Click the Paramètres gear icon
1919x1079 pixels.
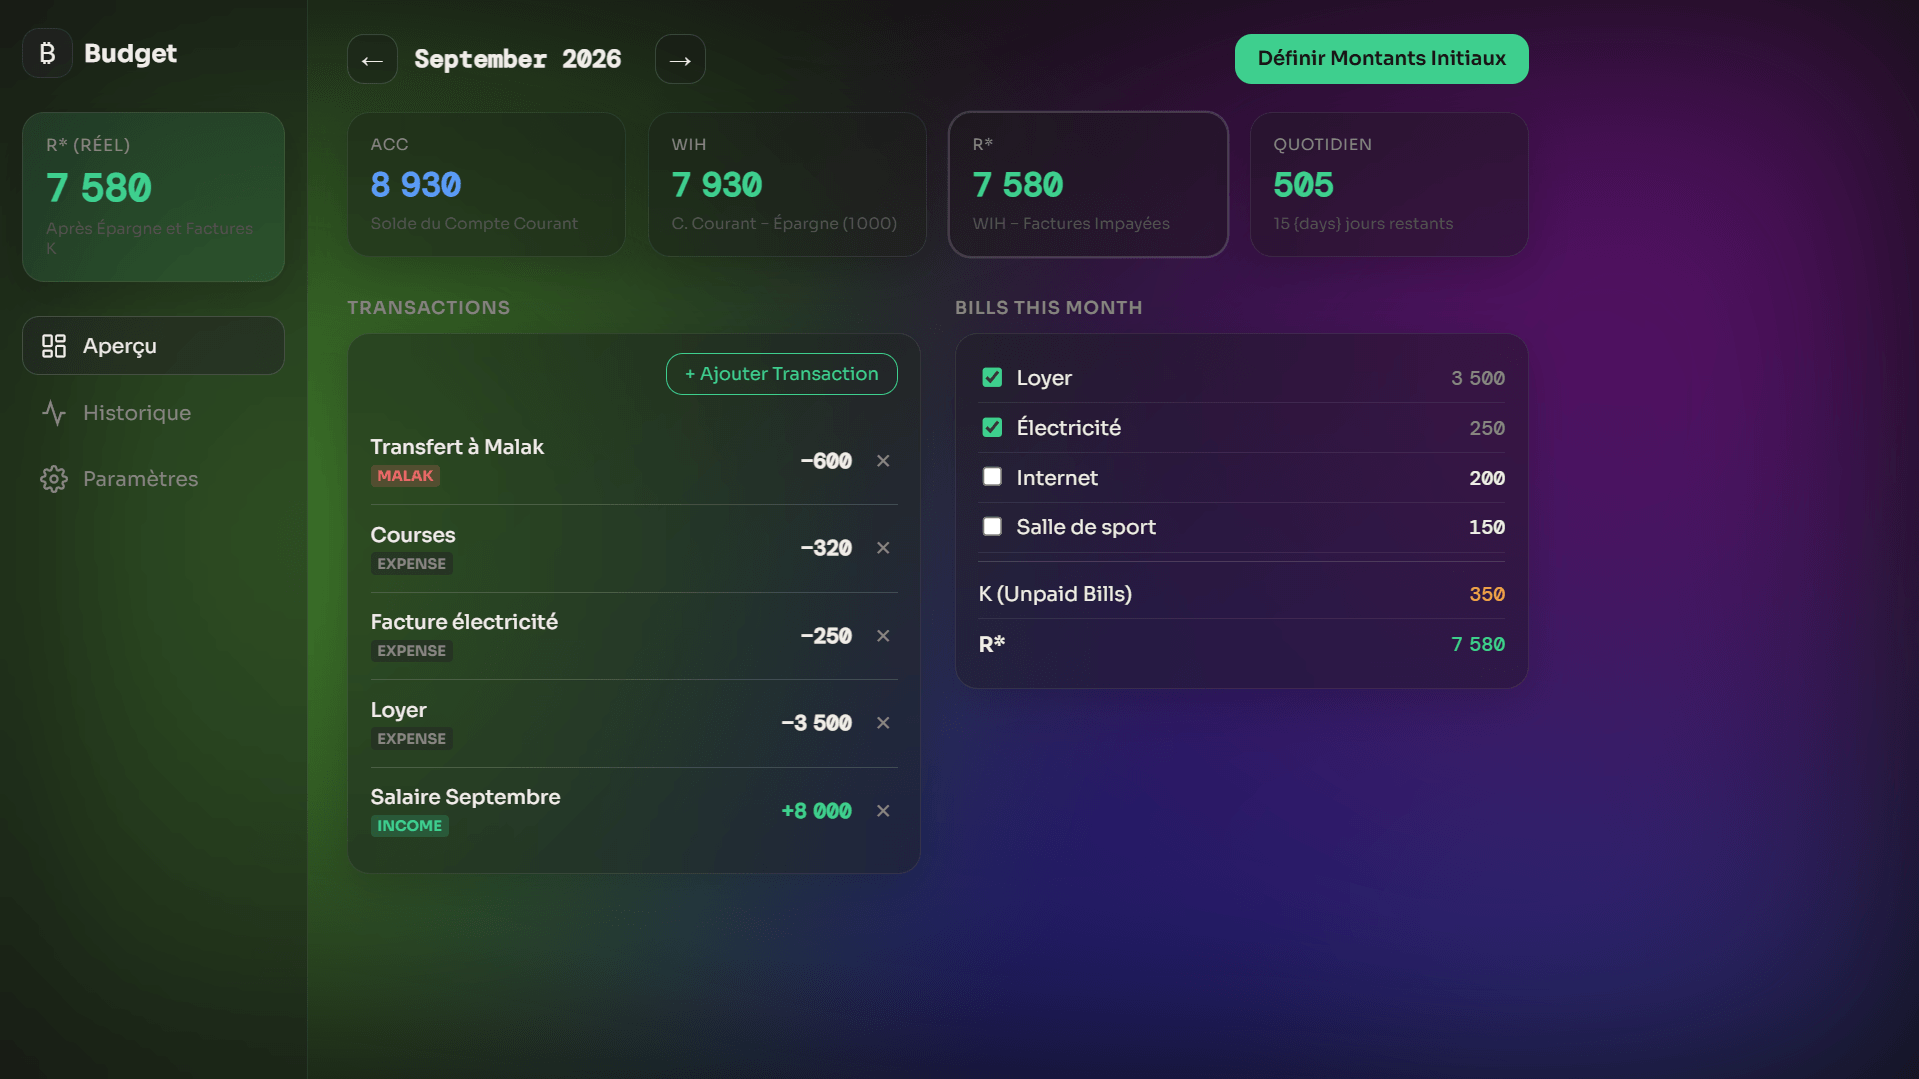tap(54, 479)
